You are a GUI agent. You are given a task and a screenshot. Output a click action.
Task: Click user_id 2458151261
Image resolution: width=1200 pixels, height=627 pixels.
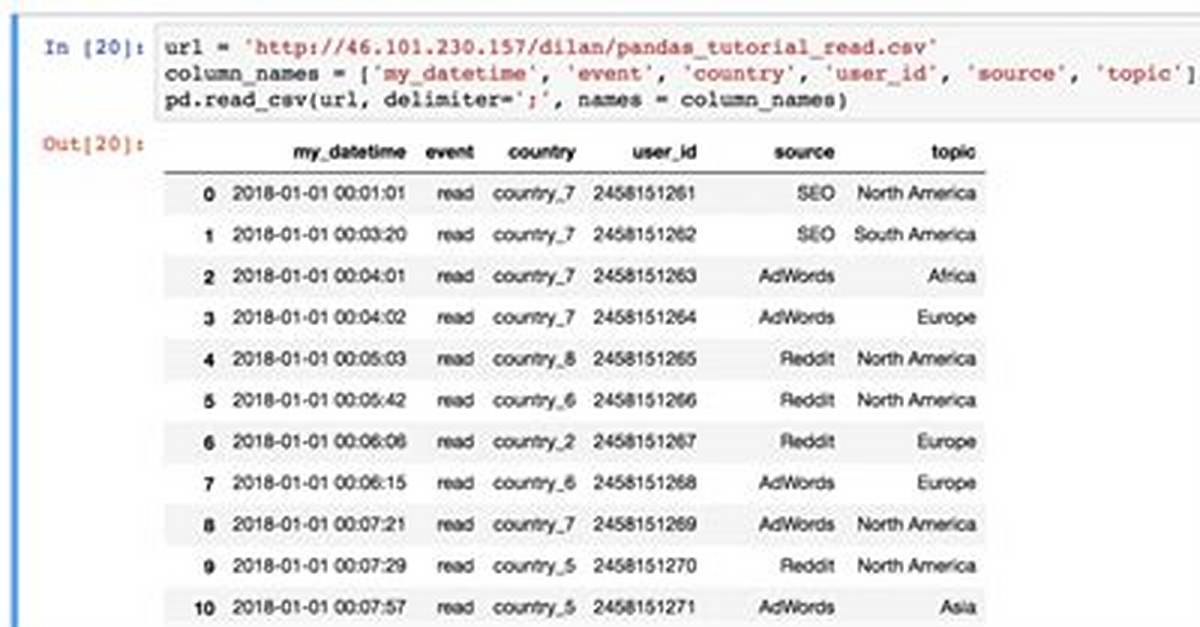pos(645,194)
